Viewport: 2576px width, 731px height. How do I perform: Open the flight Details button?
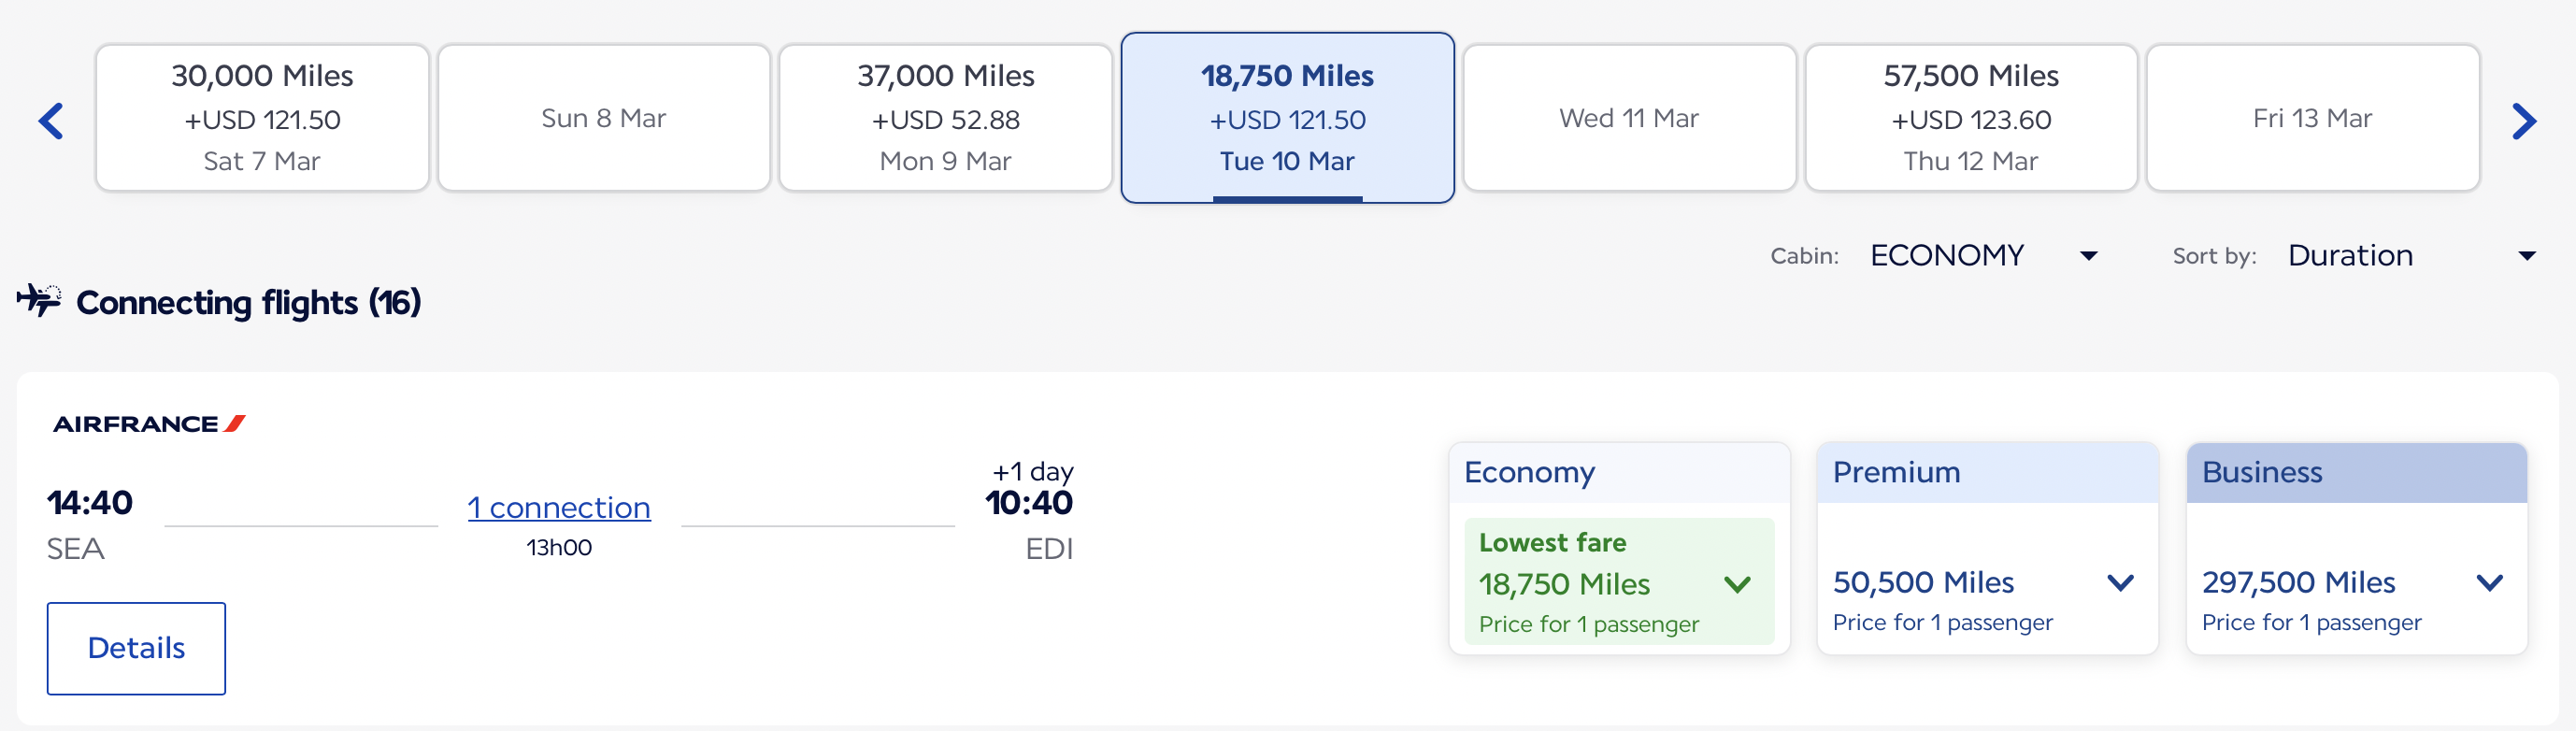pos(136,648)
